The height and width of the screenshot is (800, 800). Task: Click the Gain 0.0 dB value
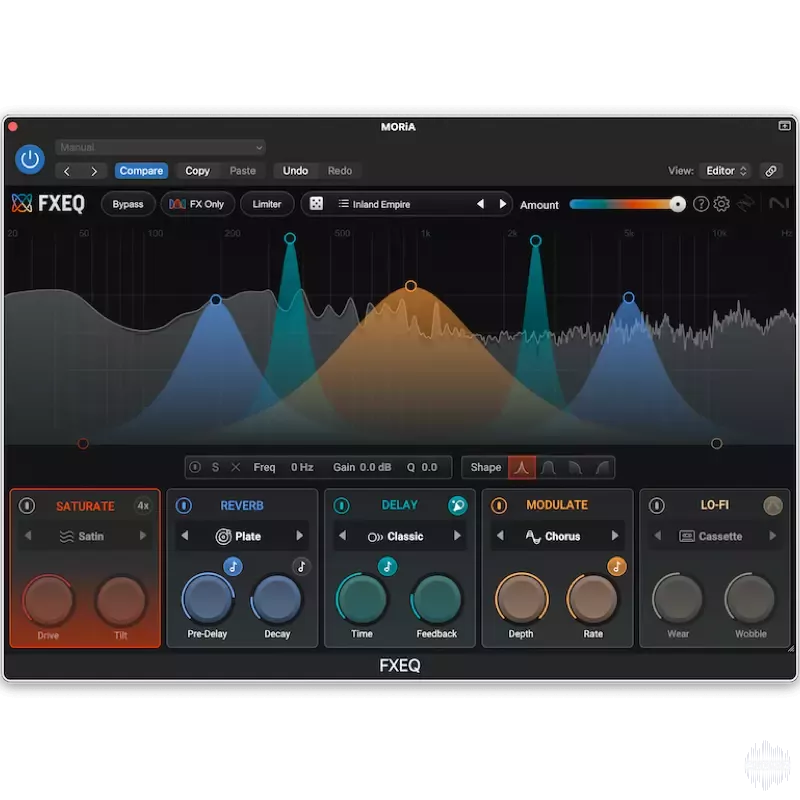click(x=376, y=467)
